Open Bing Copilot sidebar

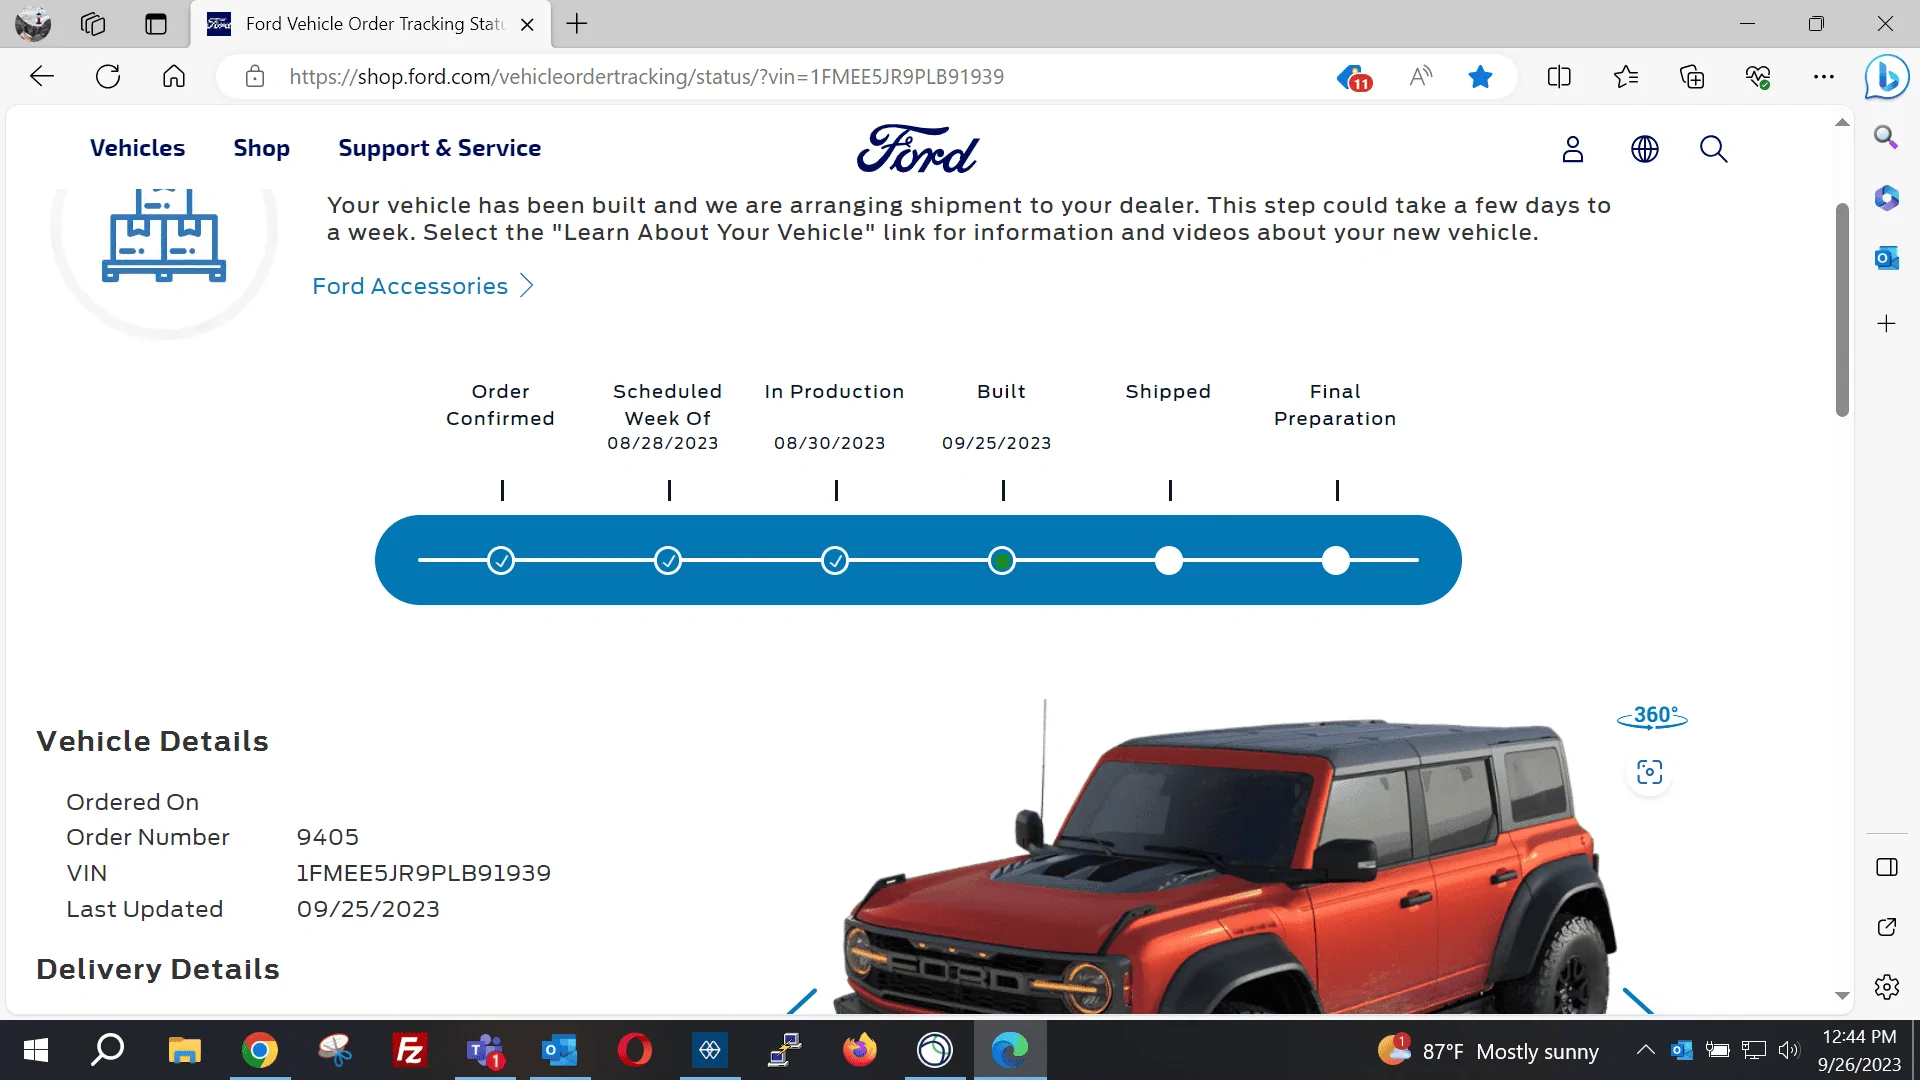[1887, 77]
